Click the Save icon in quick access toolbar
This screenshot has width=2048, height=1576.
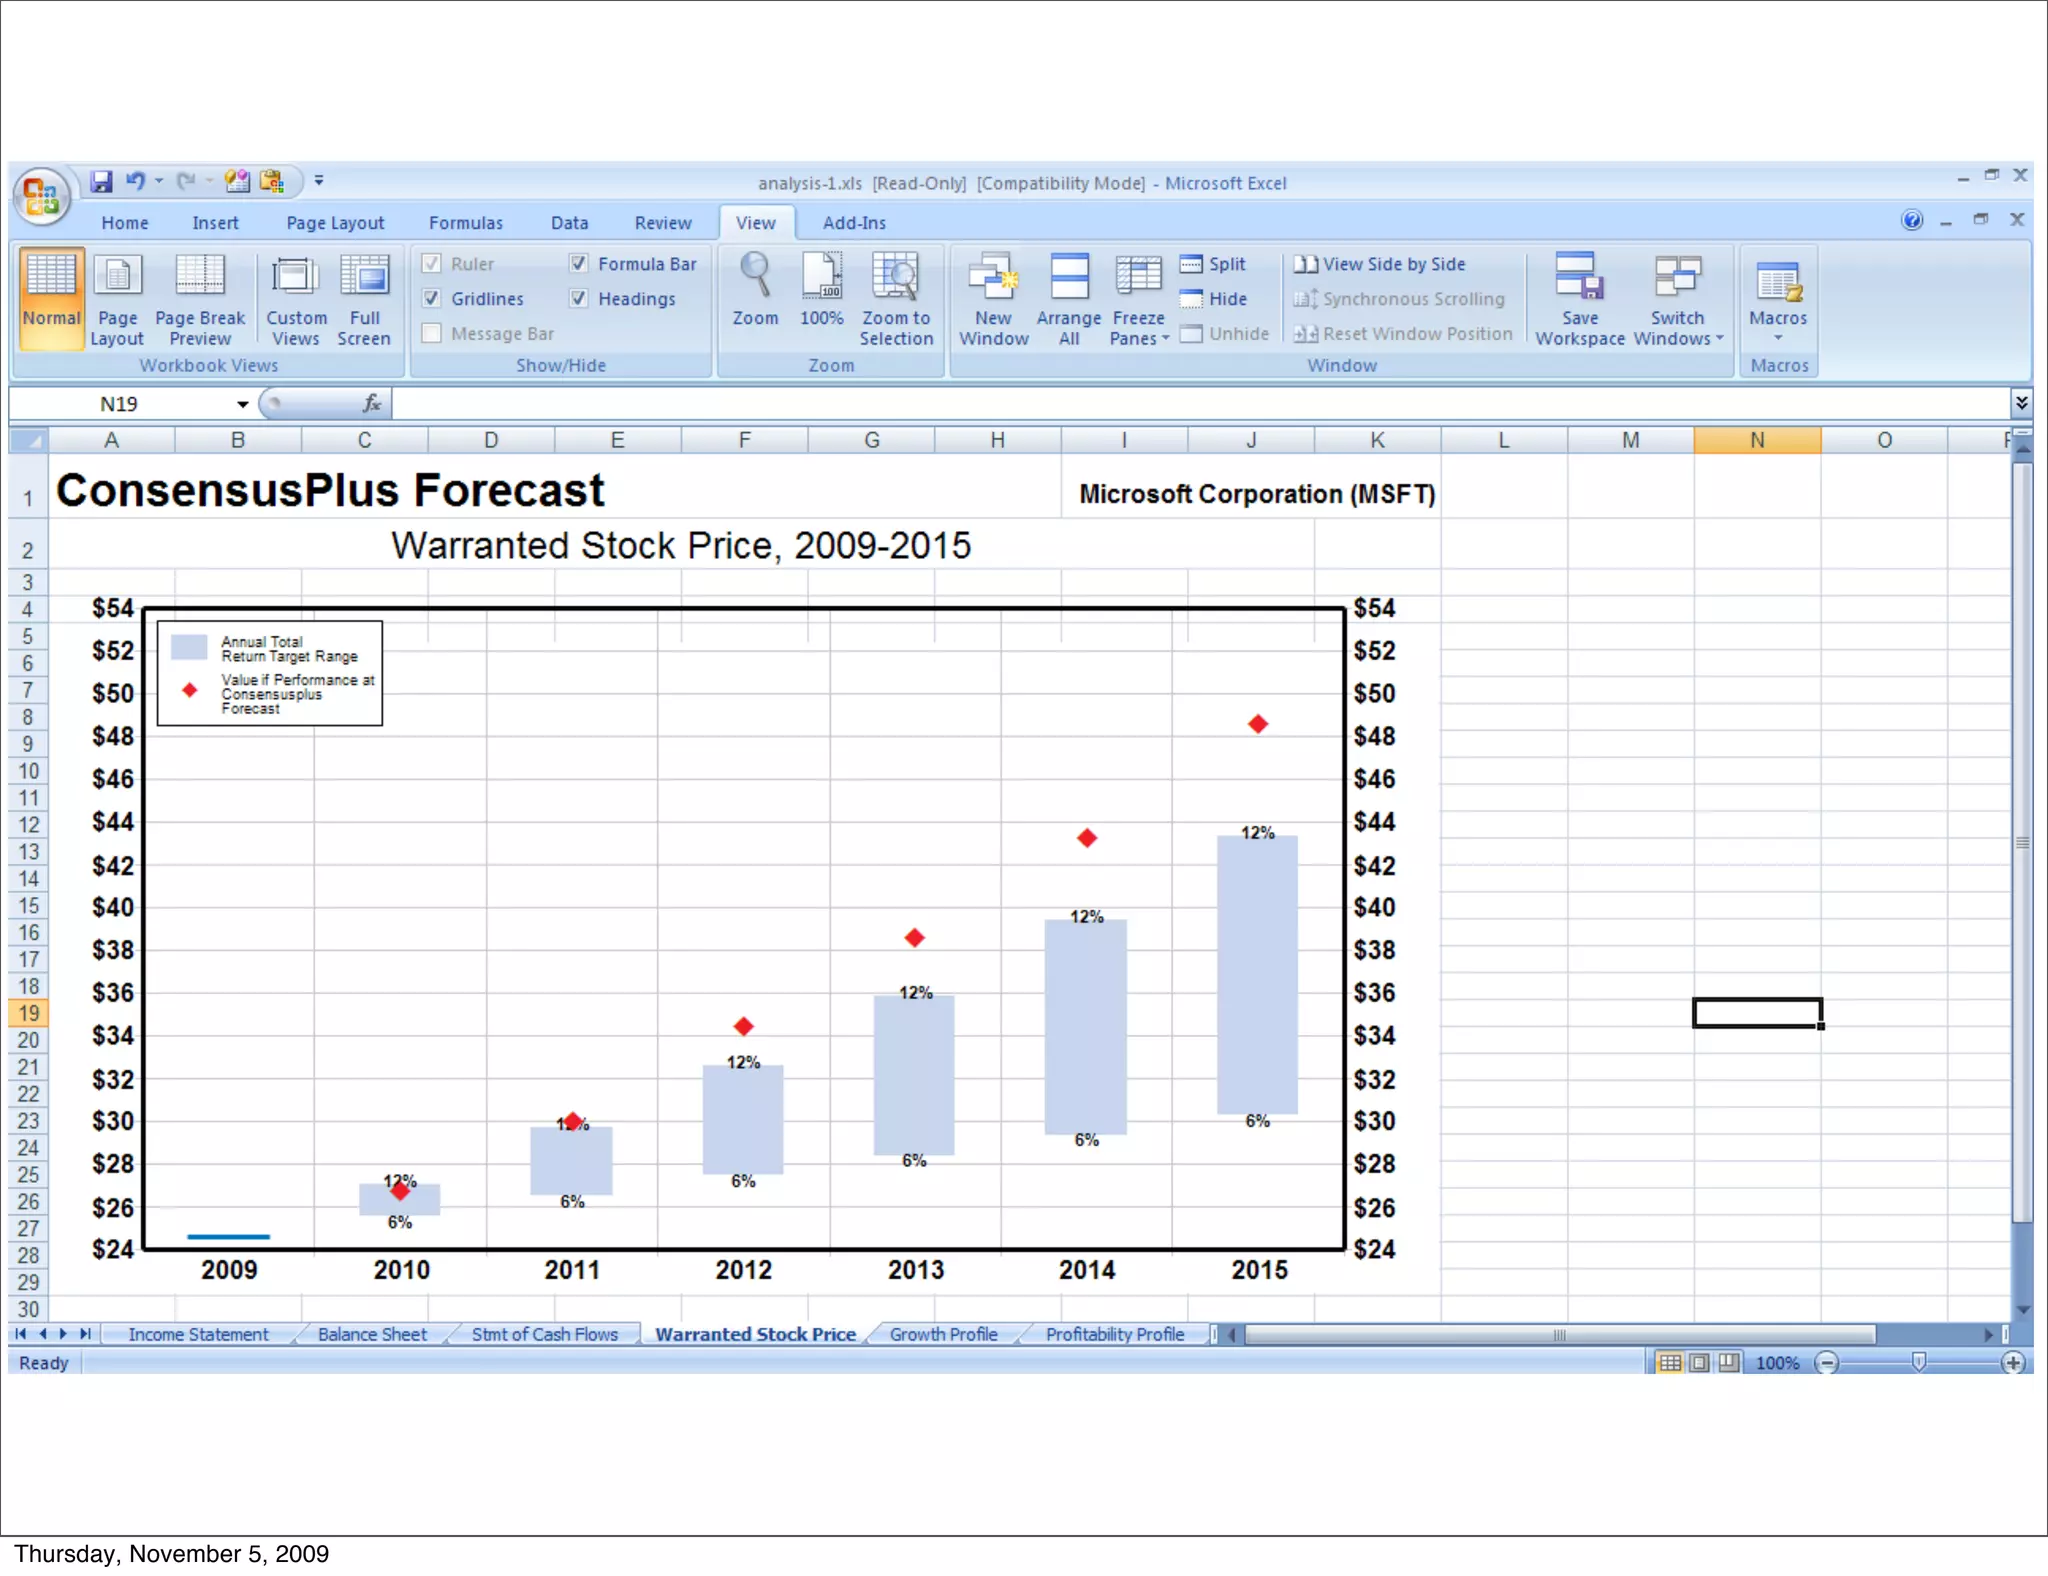(x=101, y=181)
